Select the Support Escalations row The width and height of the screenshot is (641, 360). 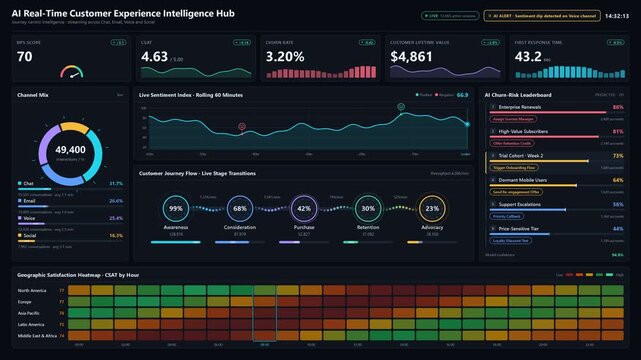pyautogui.click(x=556, y=210)
